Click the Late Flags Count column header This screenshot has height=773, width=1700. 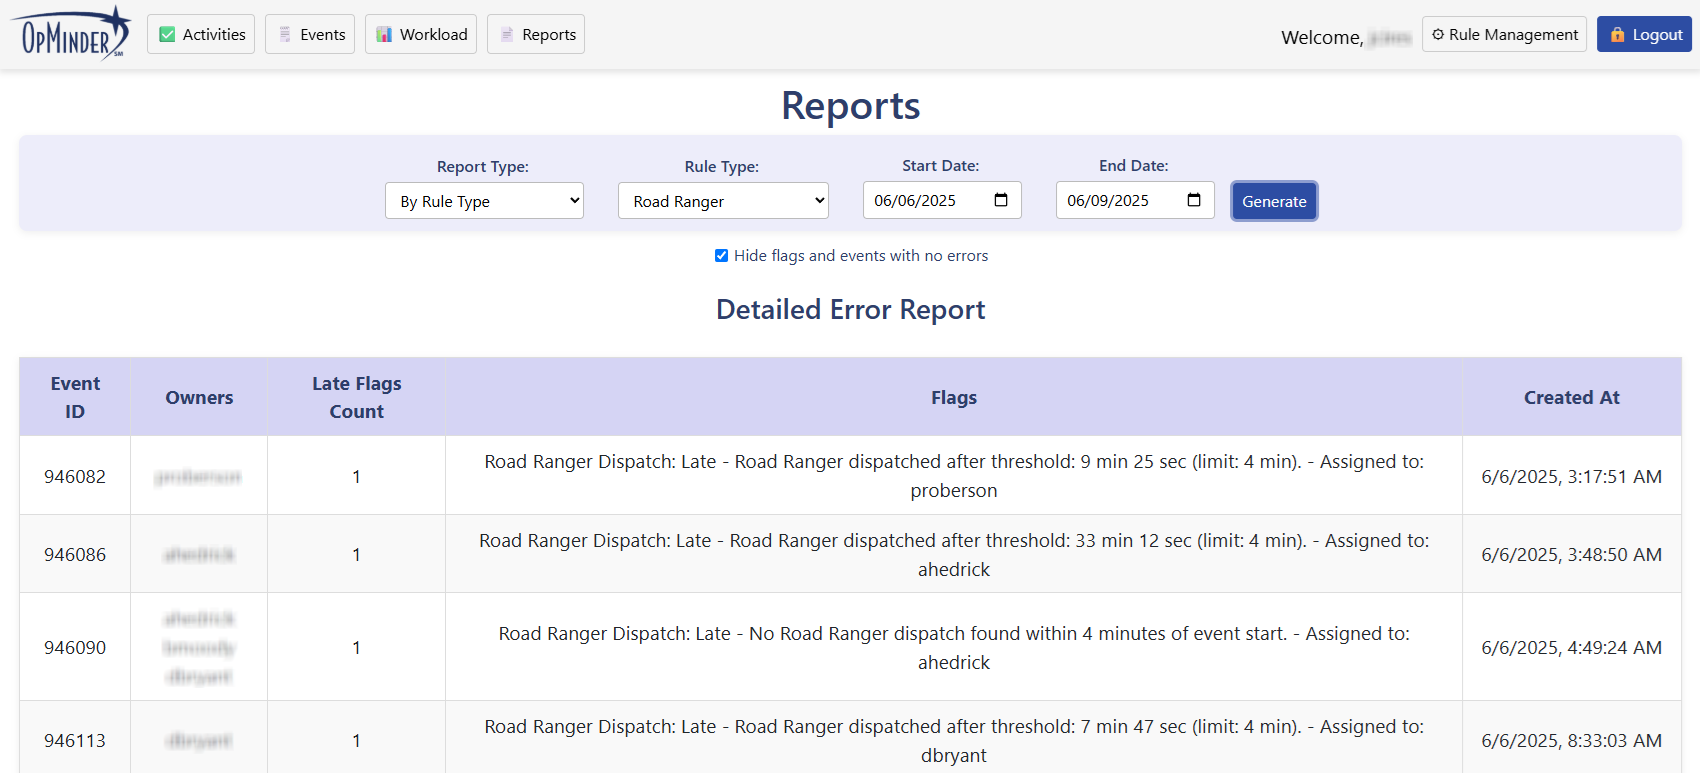(x=356, y=397)
